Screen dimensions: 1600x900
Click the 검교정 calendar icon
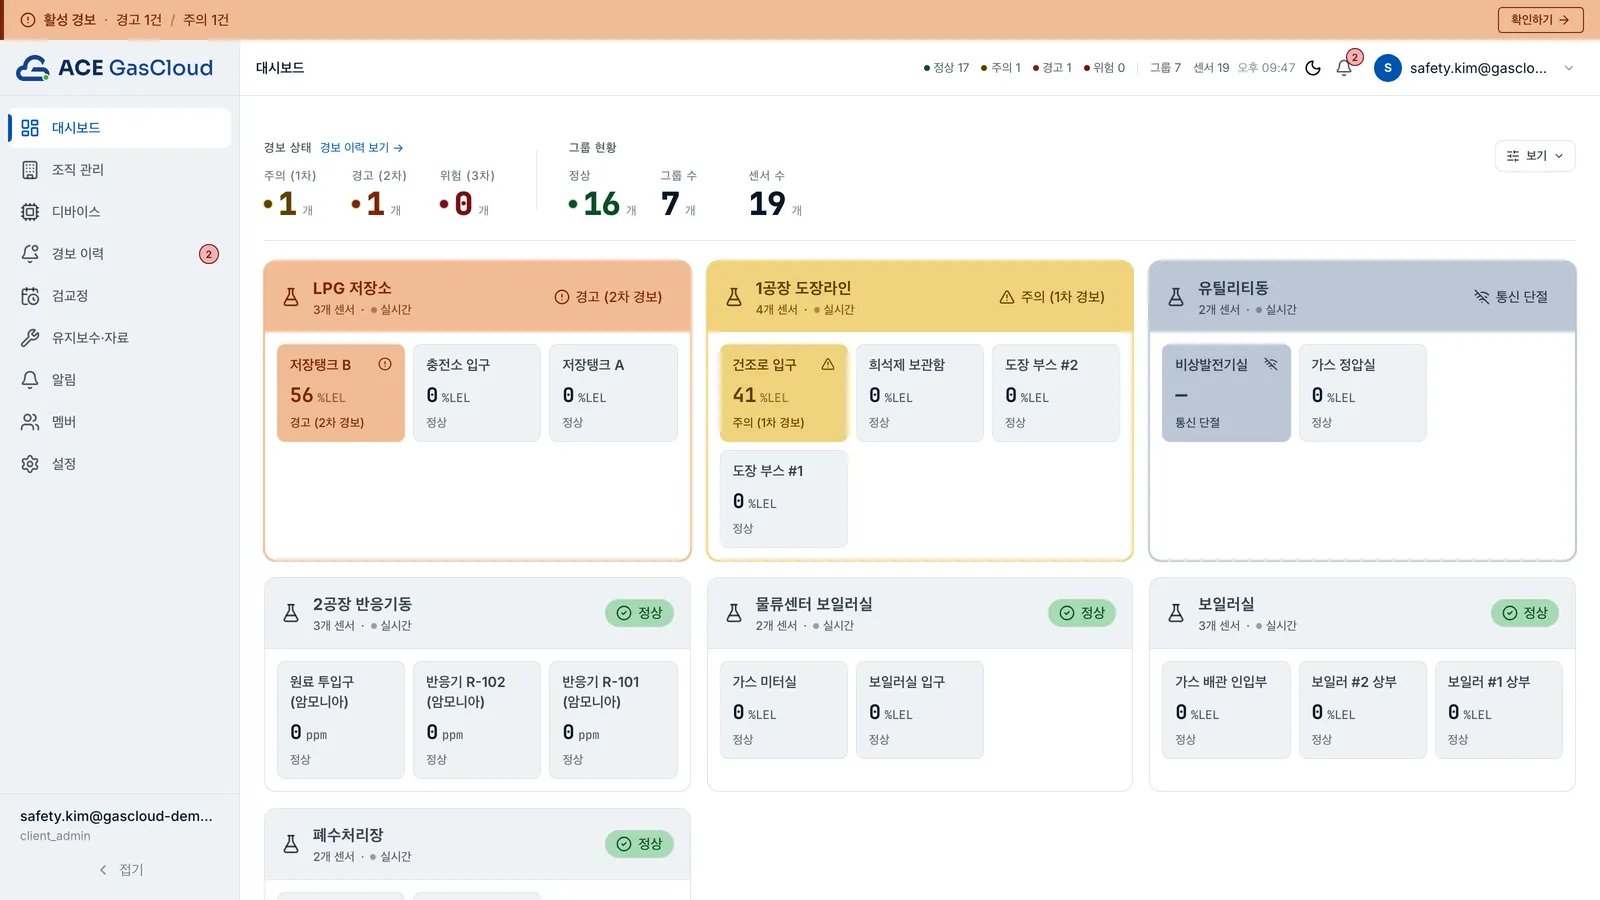click(30, 296)
